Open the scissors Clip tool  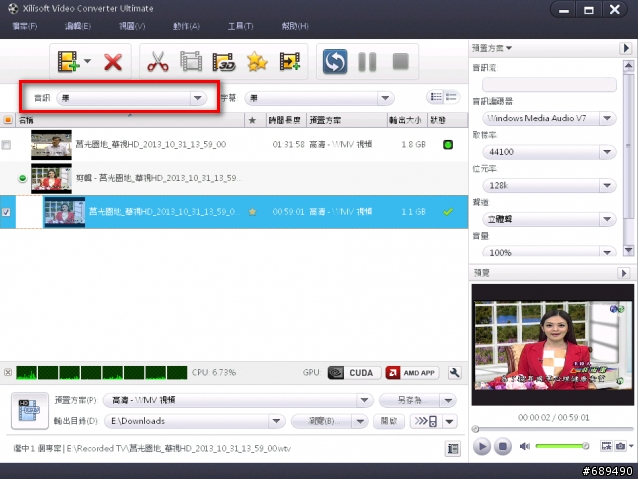157,62
